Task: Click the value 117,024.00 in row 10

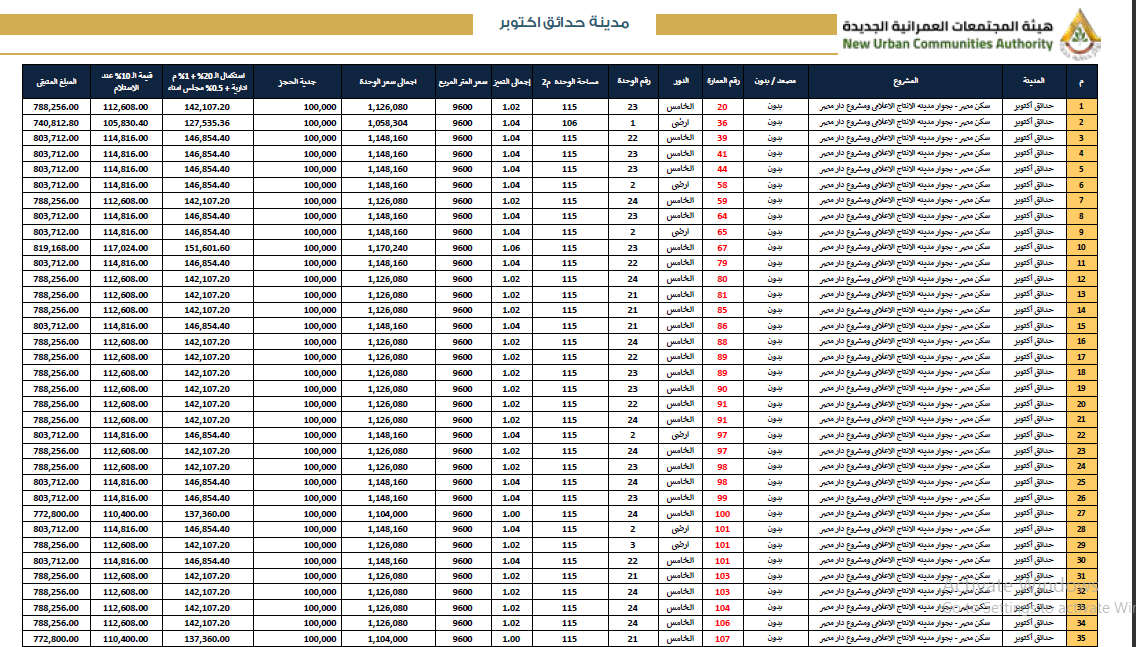Action: coord(125,248)
